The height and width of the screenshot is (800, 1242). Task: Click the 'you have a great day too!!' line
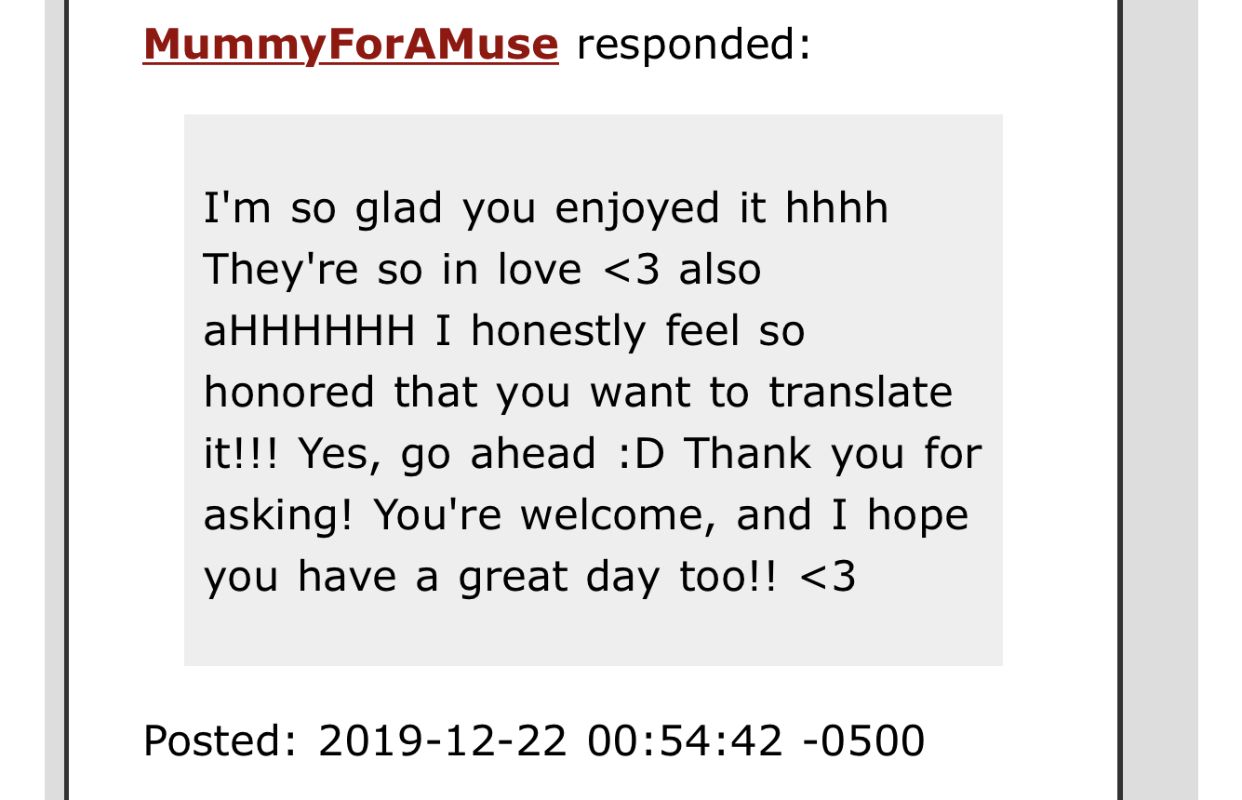(x=491, y=578)
